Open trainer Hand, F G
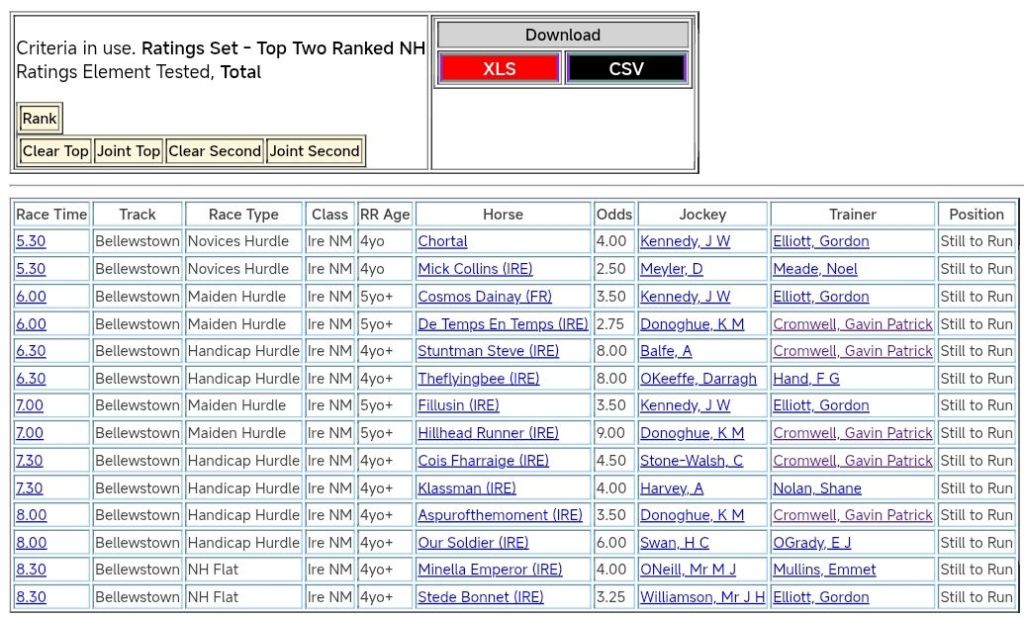 pos(806,379)
